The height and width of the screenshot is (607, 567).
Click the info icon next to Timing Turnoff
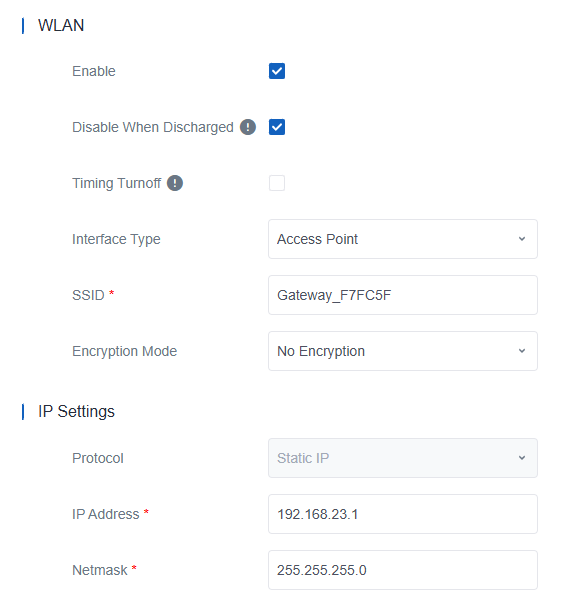click(x=175, y=183)
